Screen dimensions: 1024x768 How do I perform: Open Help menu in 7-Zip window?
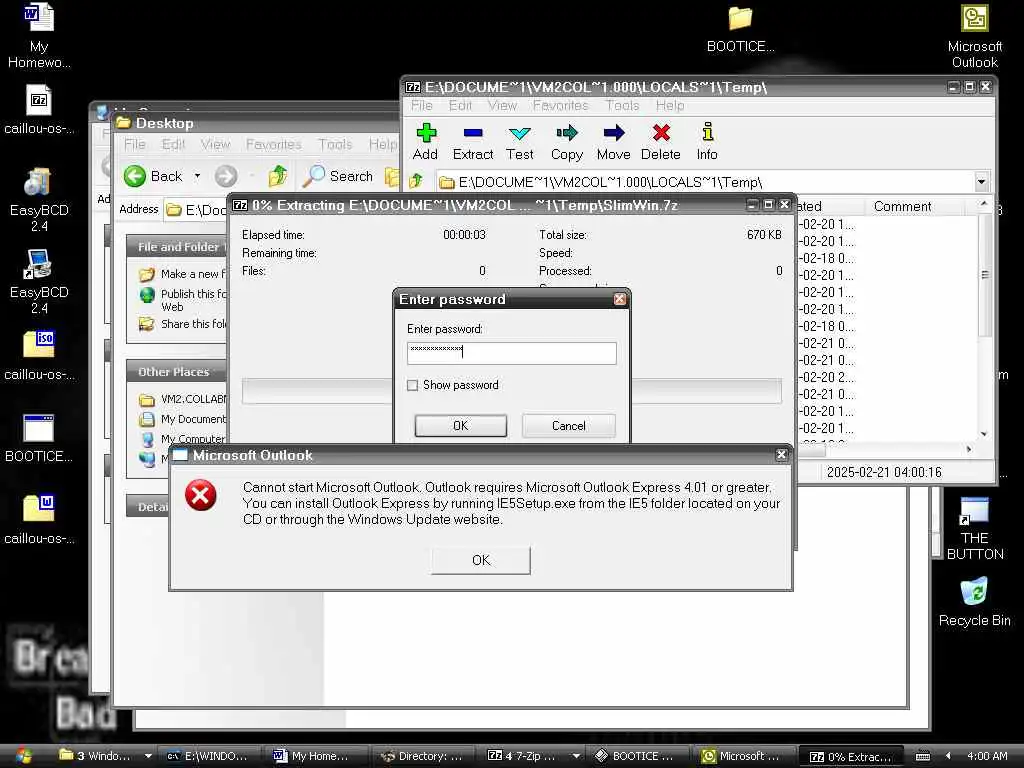669,105
